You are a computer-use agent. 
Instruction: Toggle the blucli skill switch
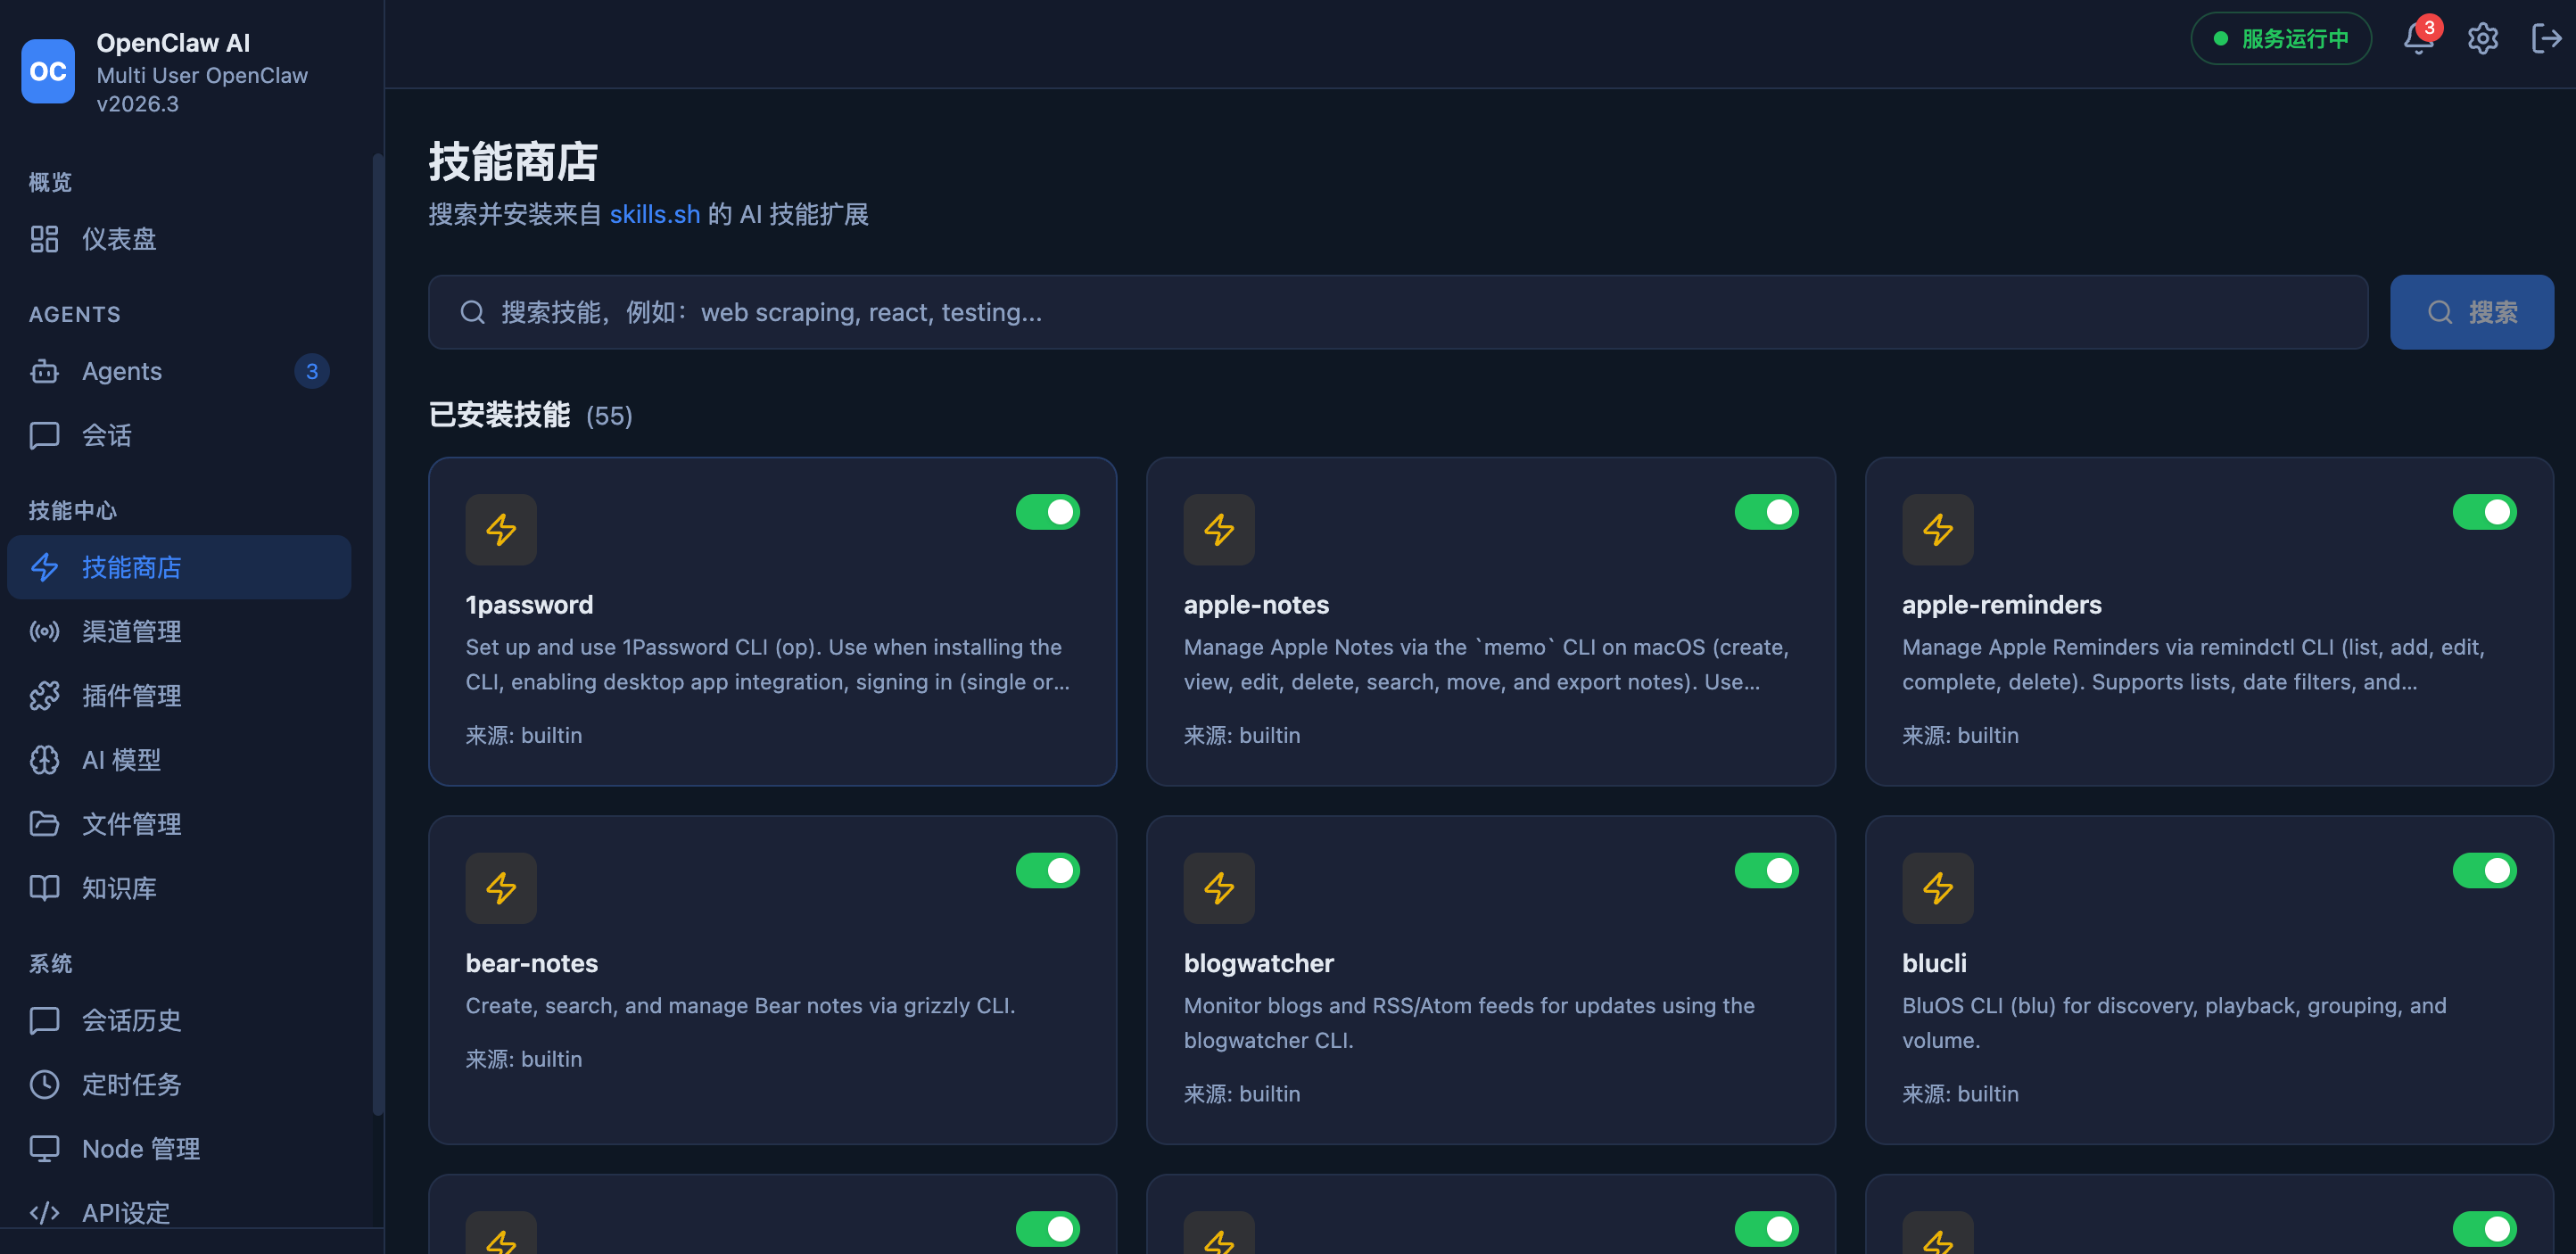(2484, 870)
